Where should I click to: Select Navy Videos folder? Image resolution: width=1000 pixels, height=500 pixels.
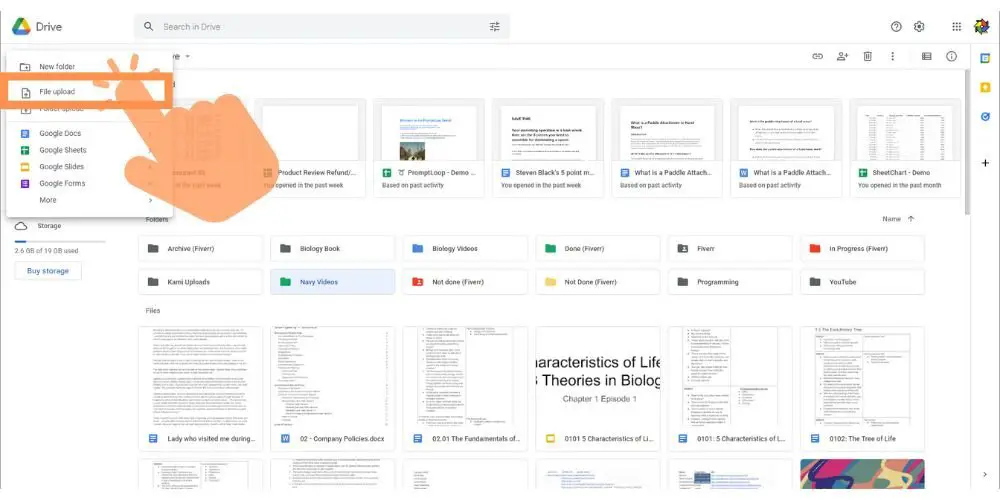click(x=332, y=282)
